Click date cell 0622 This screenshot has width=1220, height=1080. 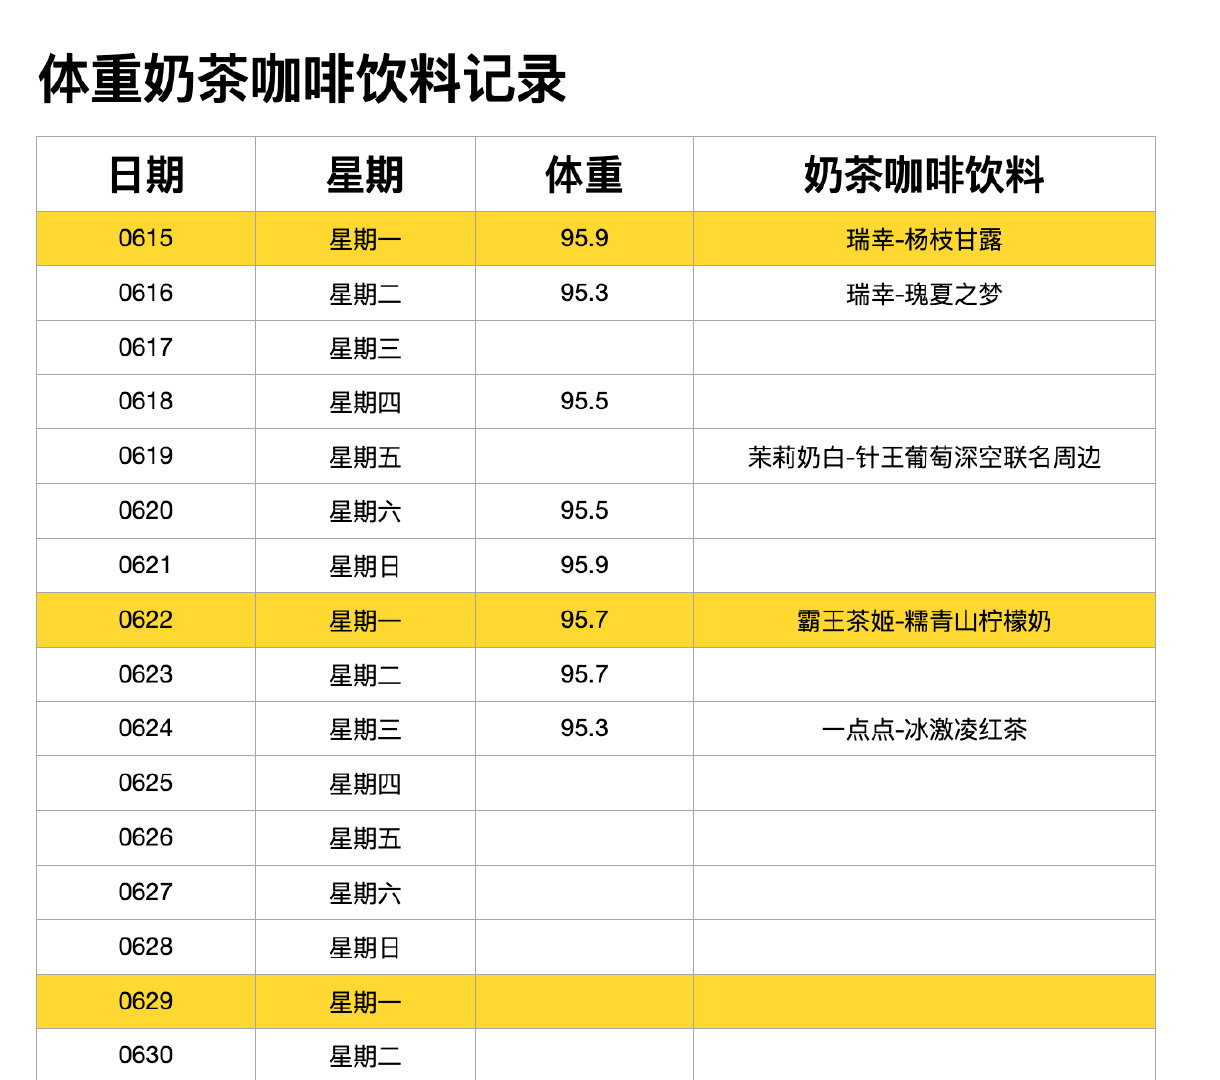coord(146,620)
